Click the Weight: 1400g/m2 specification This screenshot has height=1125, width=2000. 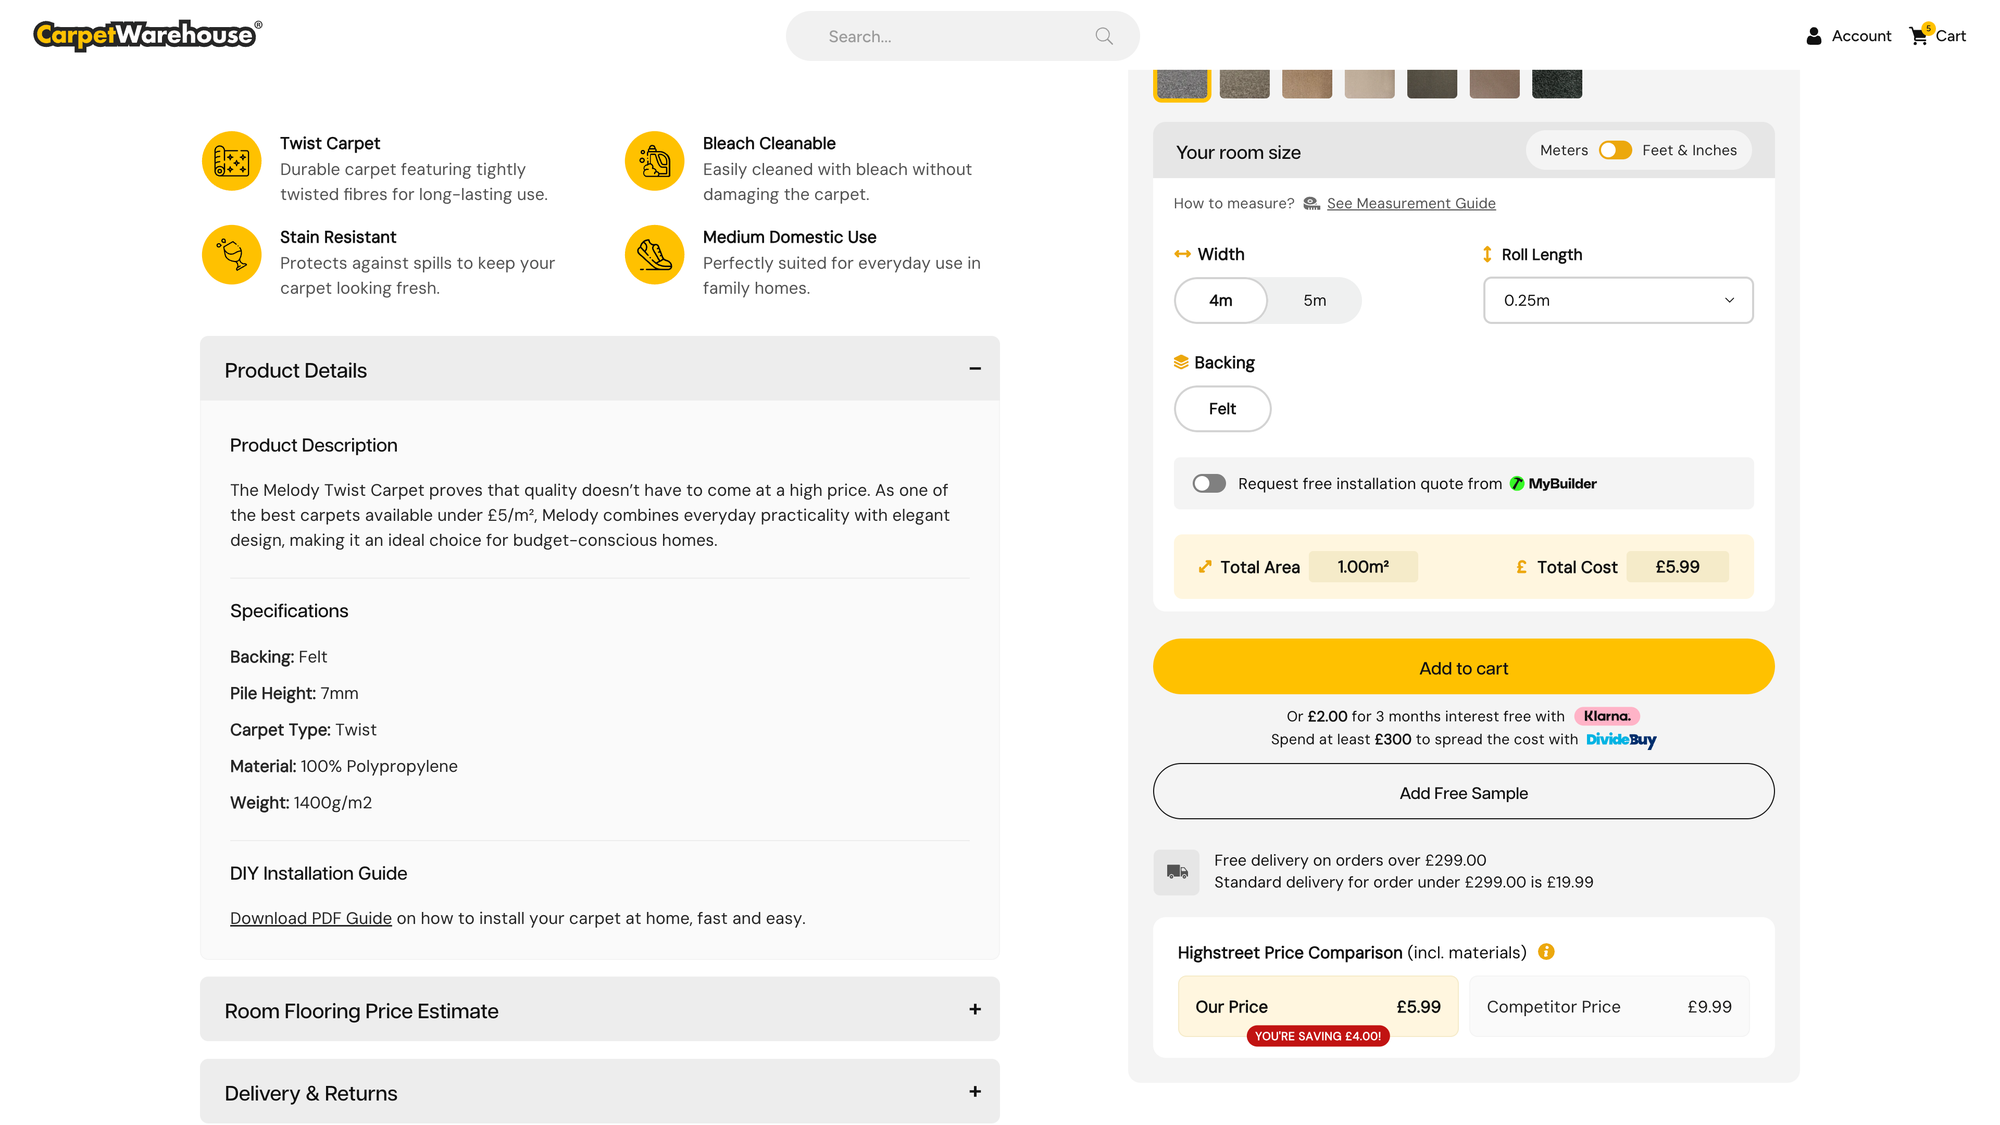coord(301,803)
